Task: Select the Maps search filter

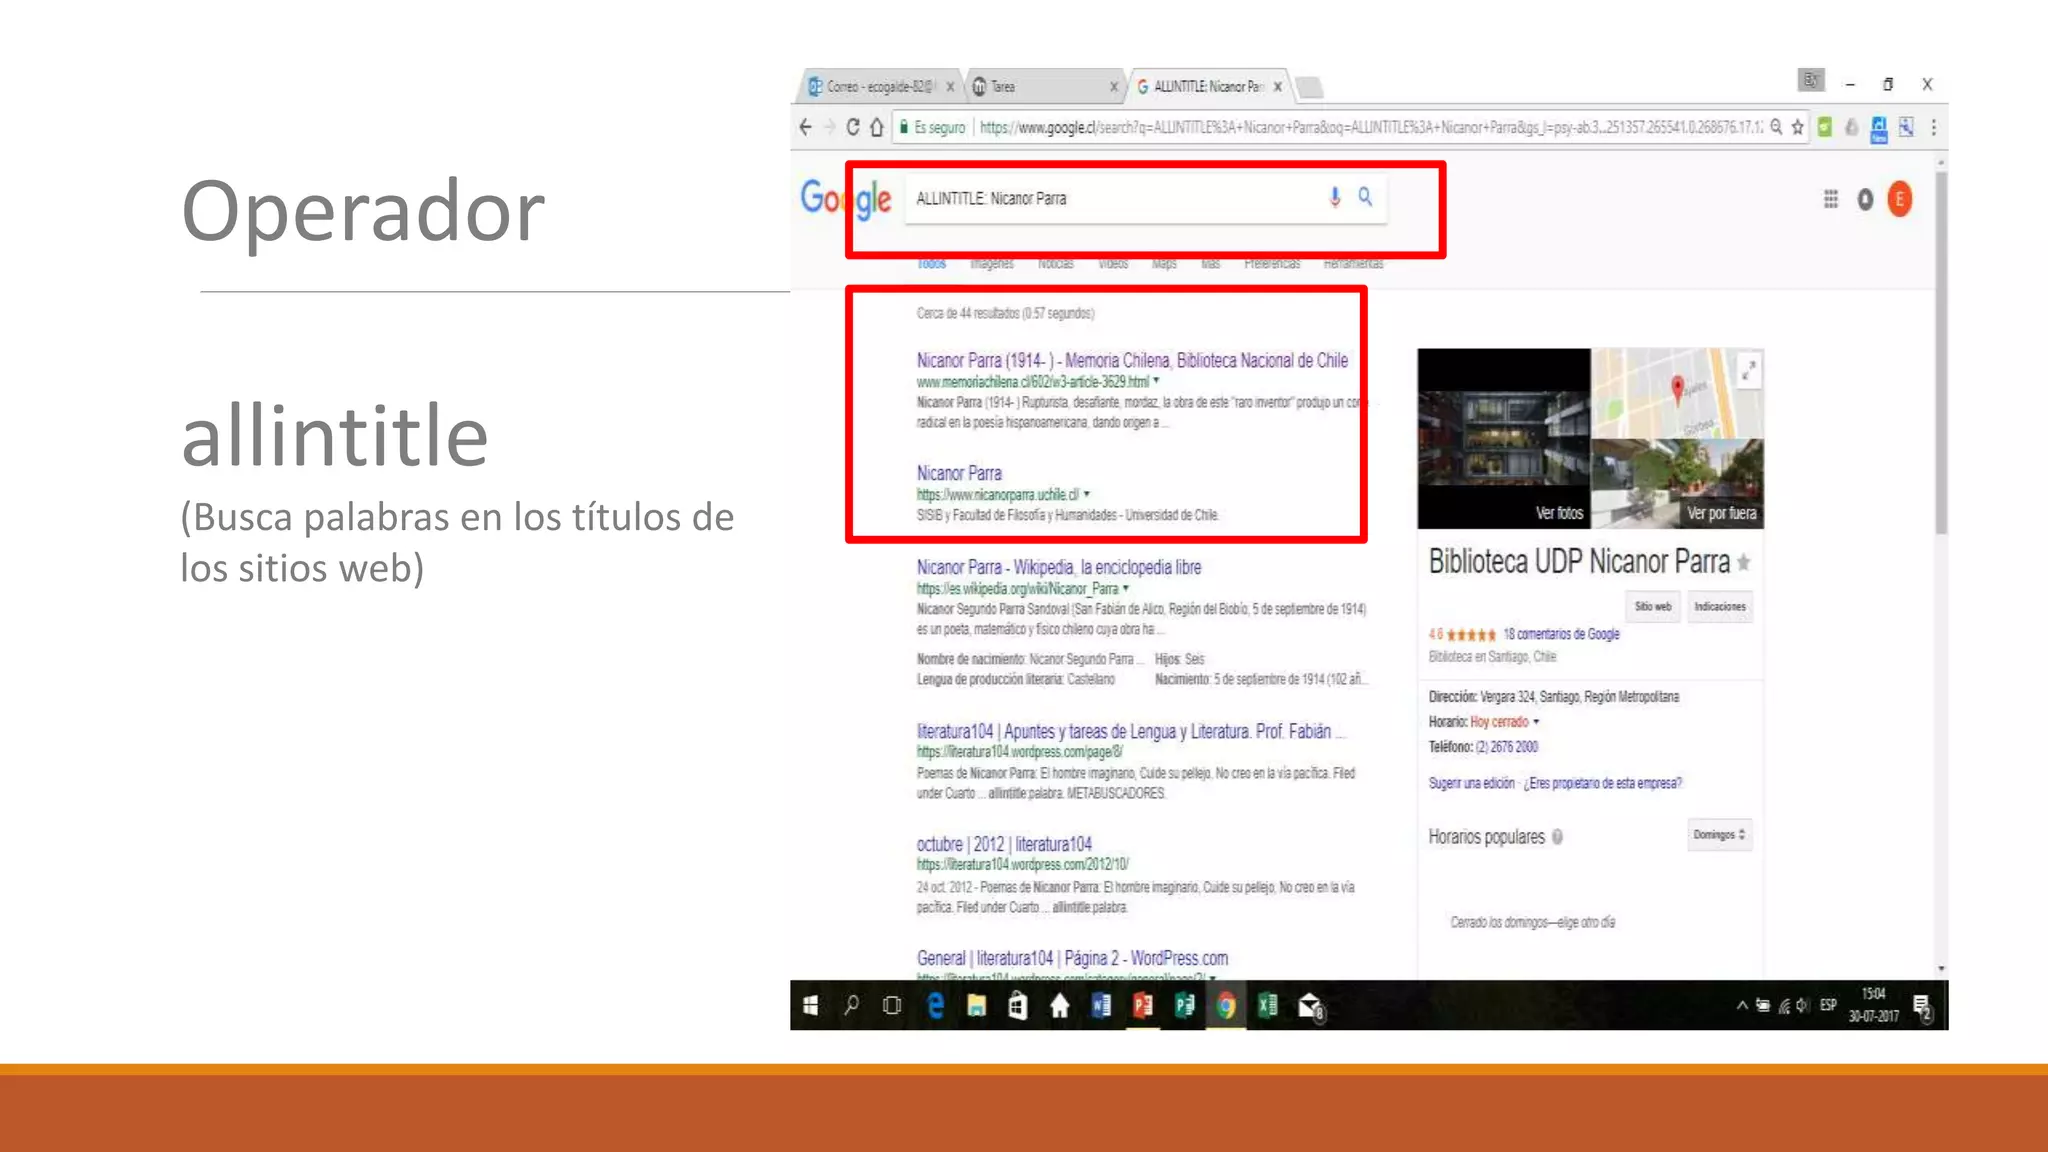Action: (x=1164, y=264)
